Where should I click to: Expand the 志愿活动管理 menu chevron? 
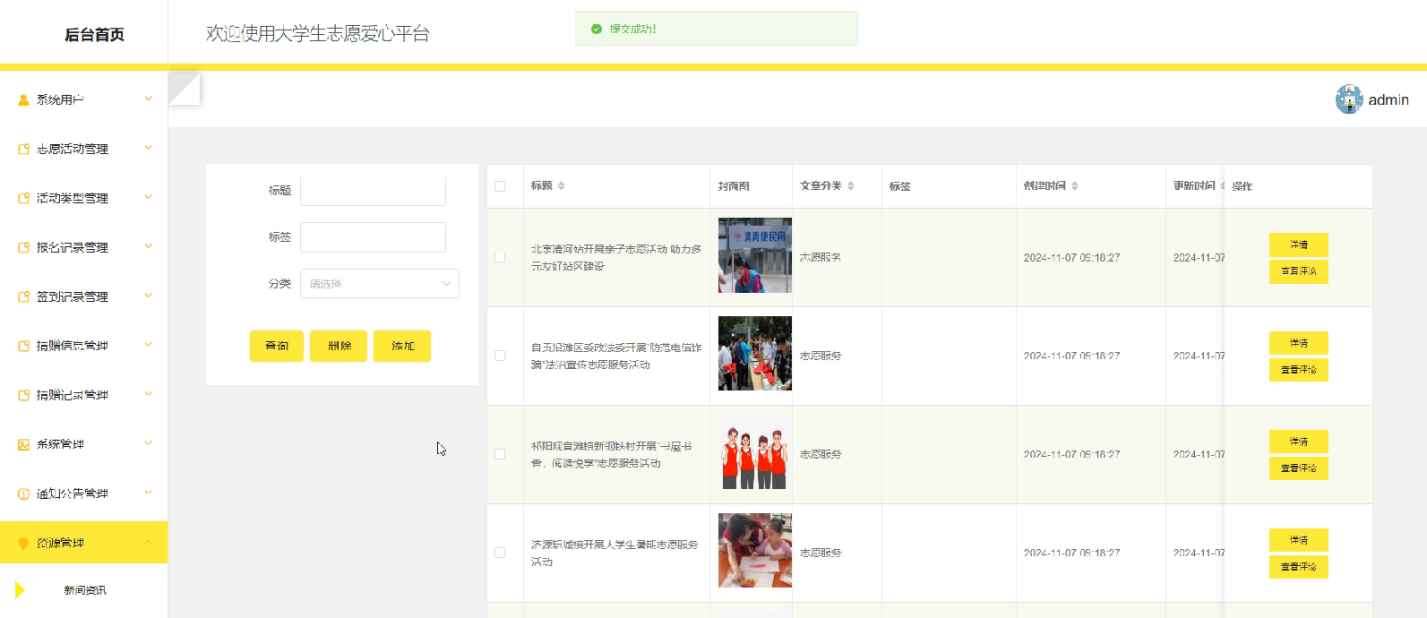pos(148,148)
